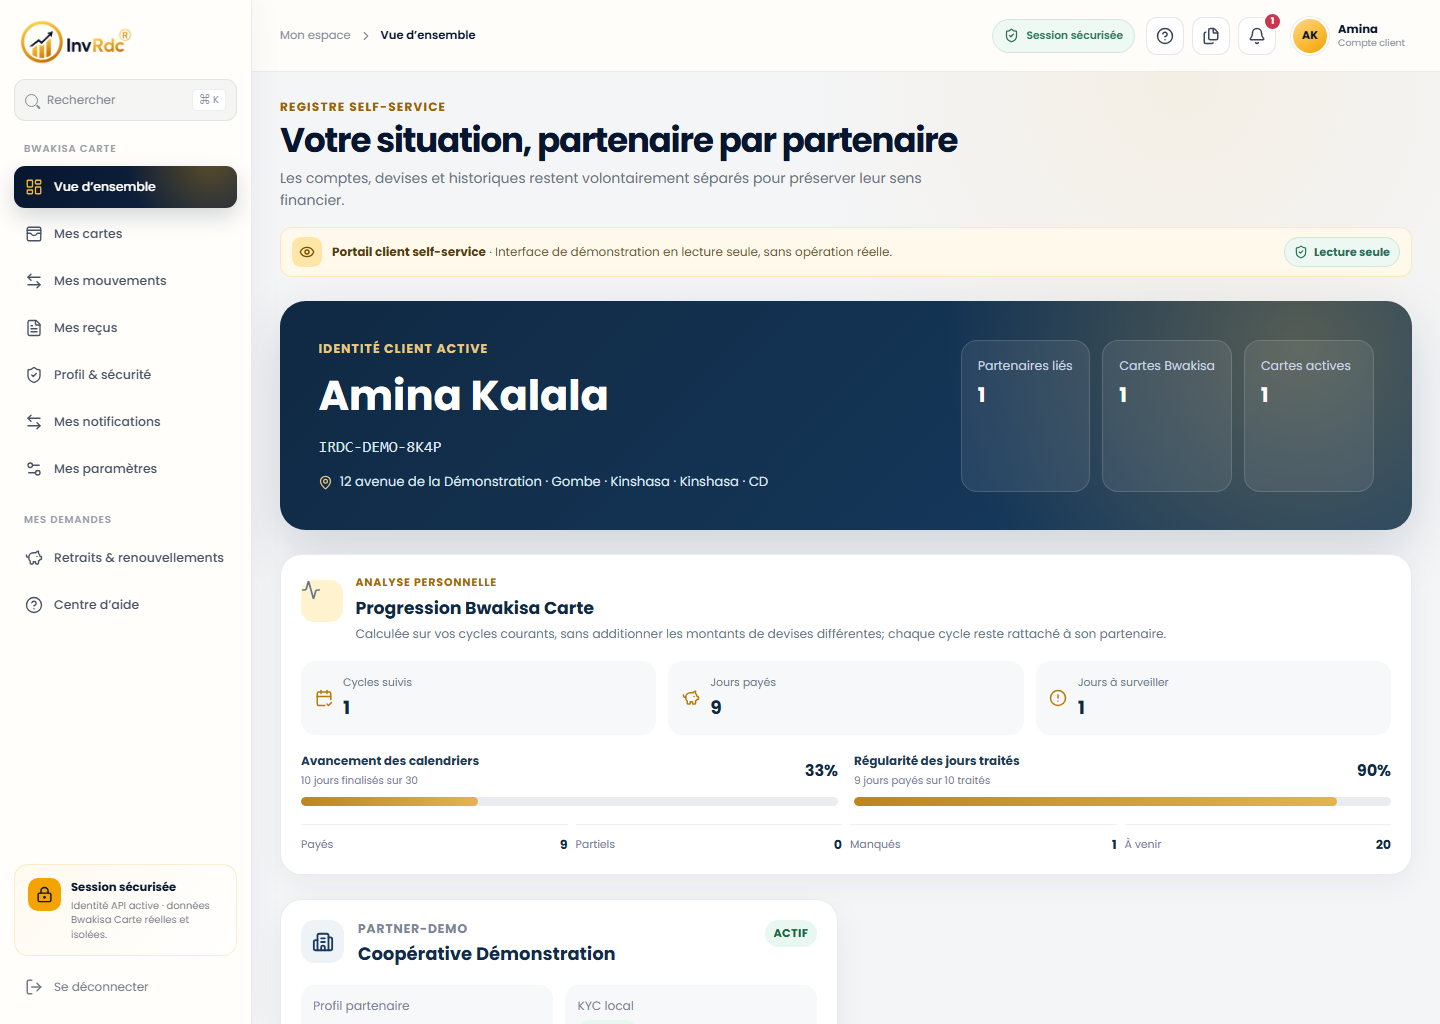
Task: Click the AK avatar badge
Action: click(x=1310, y=36)
